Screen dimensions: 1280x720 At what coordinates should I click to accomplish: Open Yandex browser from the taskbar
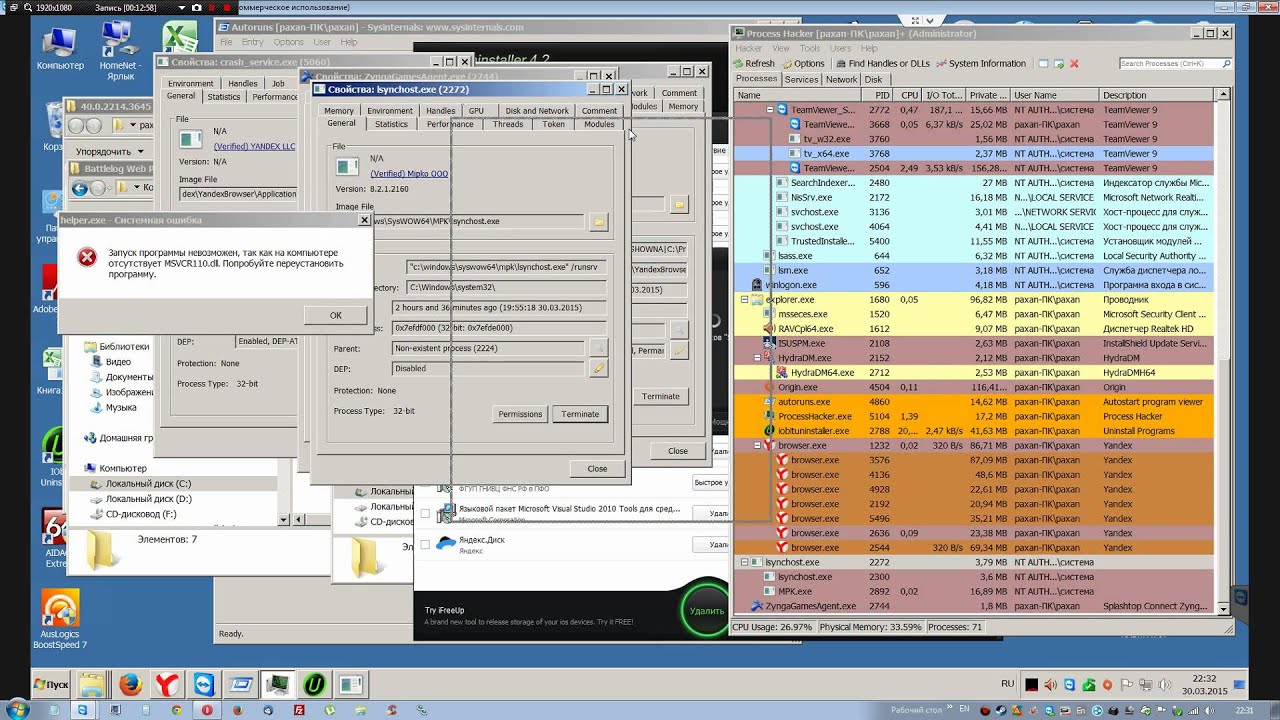[166, 684]
